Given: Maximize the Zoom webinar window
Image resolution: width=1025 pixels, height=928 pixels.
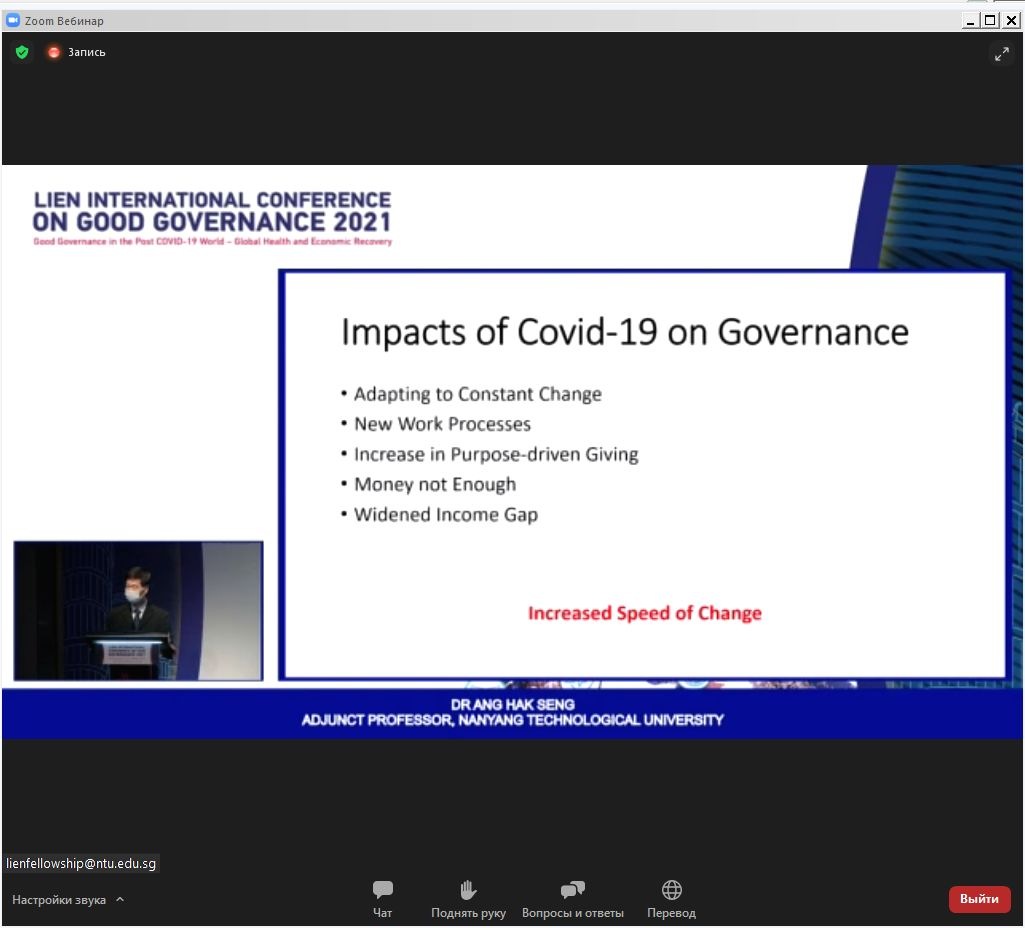Looking at the screenshot, I should pyautogui.click(x=990, y=20).
